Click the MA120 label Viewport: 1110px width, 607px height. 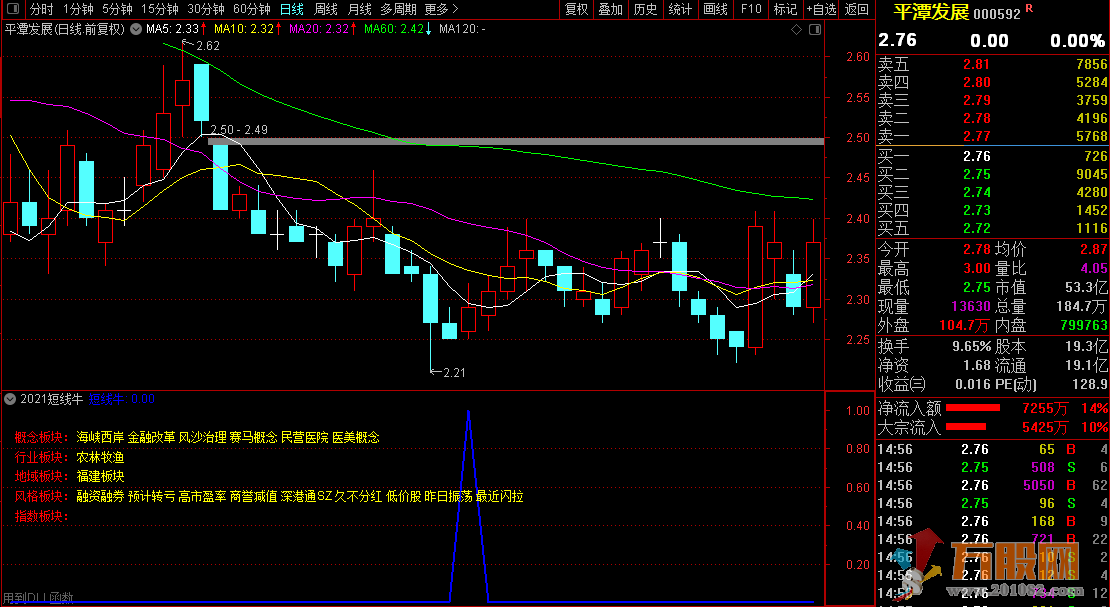(462, 29)
